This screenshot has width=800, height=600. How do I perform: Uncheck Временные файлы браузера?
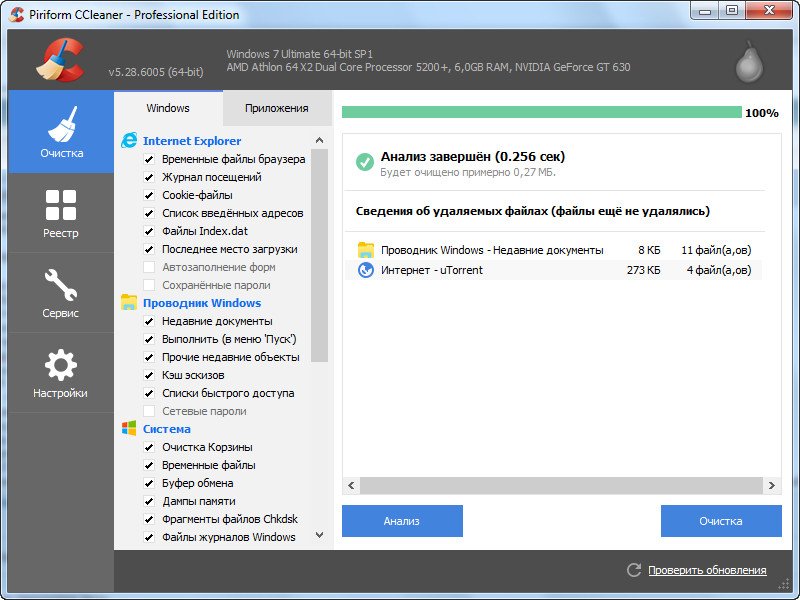[149, 159]
